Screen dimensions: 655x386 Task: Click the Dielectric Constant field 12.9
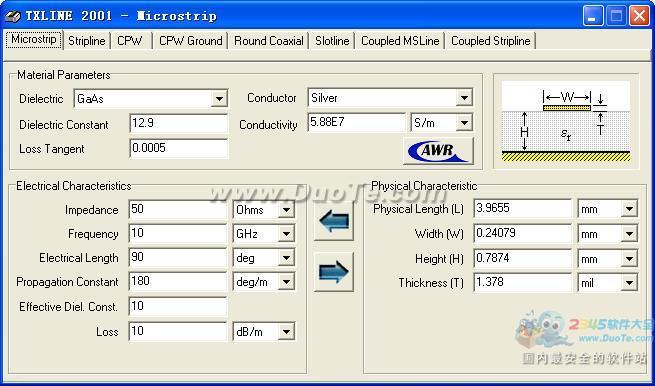pos(179,124)
